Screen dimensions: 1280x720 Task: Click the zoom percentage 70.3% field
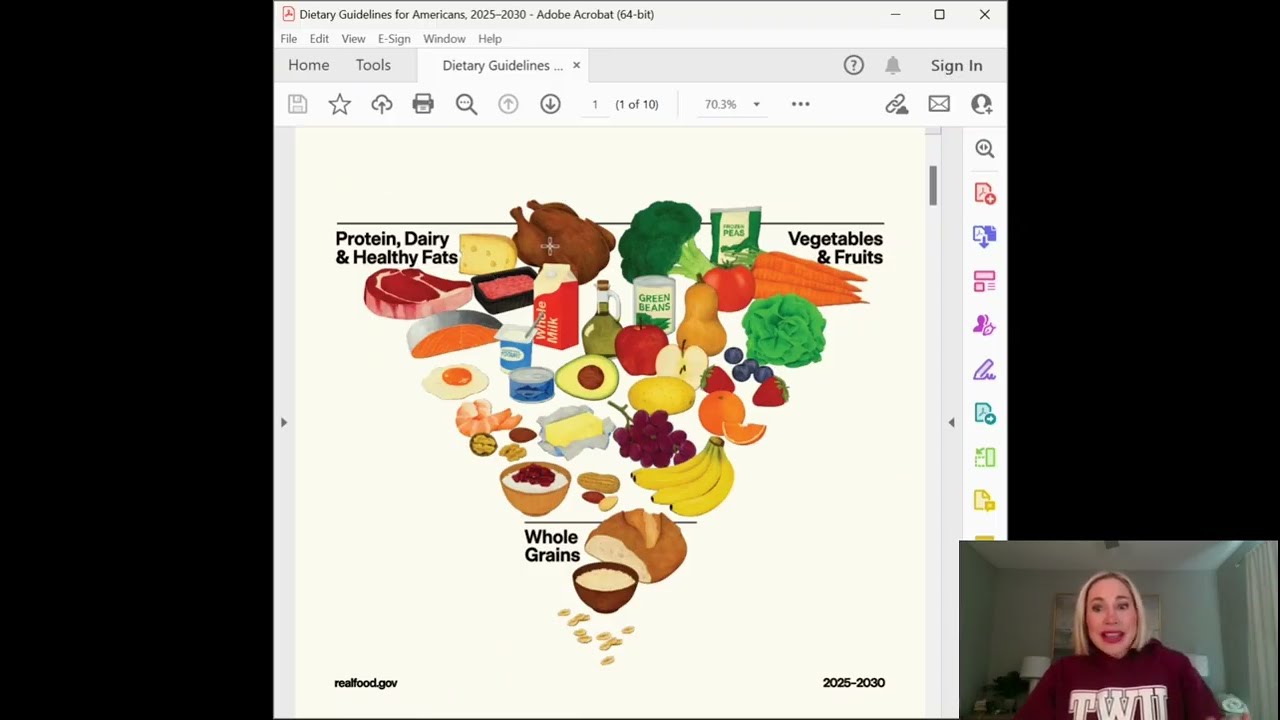point(720,104)
